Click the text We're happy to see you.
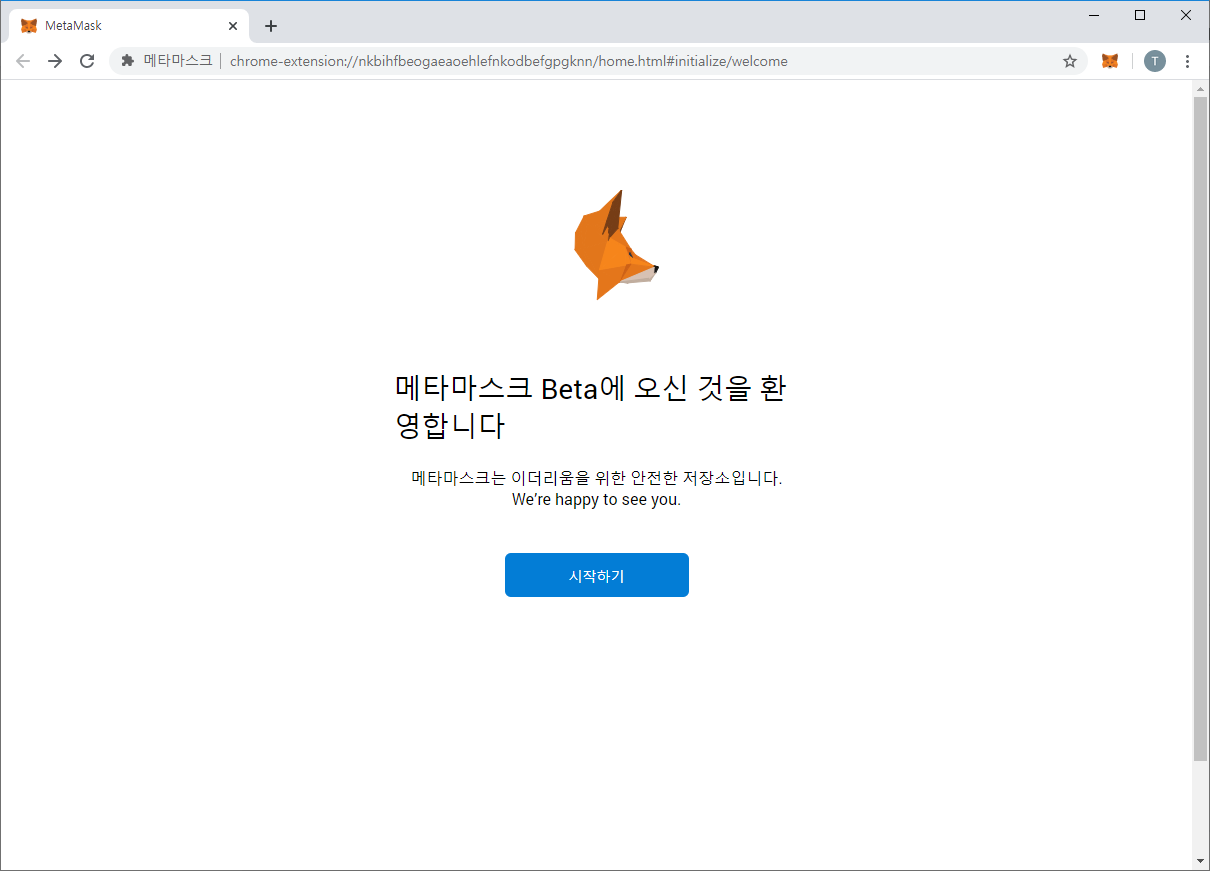The width and height of the screenshot is (1210, 871). coord(596,499)
